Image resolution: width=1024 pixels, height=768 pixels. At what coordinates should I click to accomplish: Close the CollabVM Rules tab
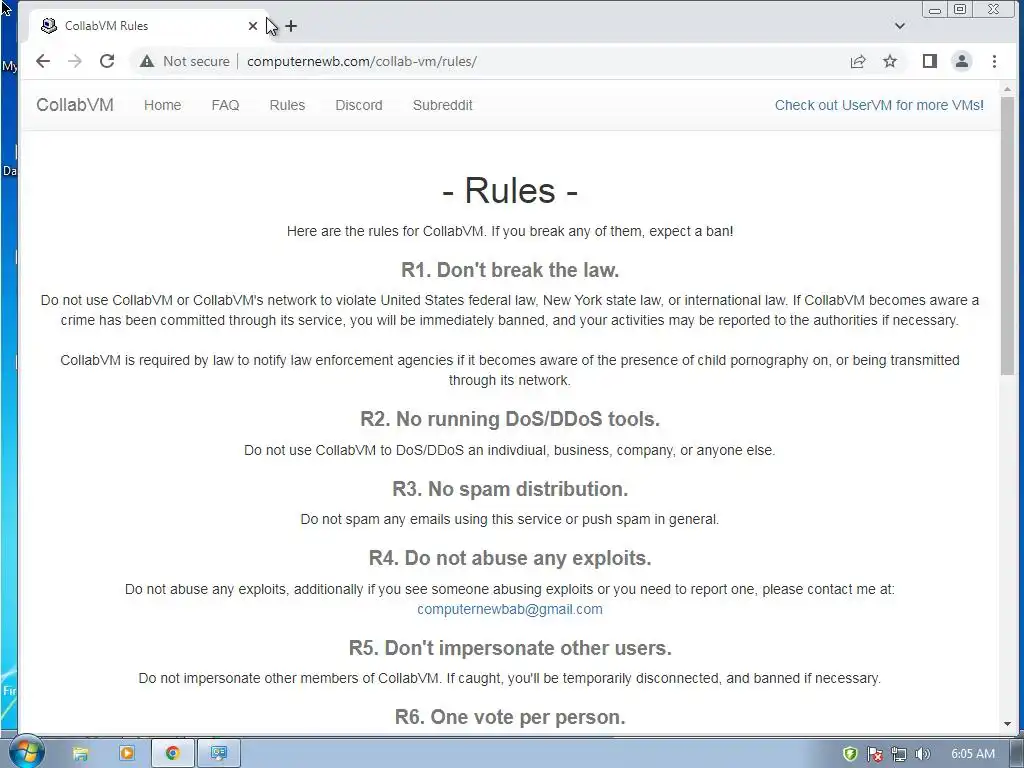[x=253, y=26]
